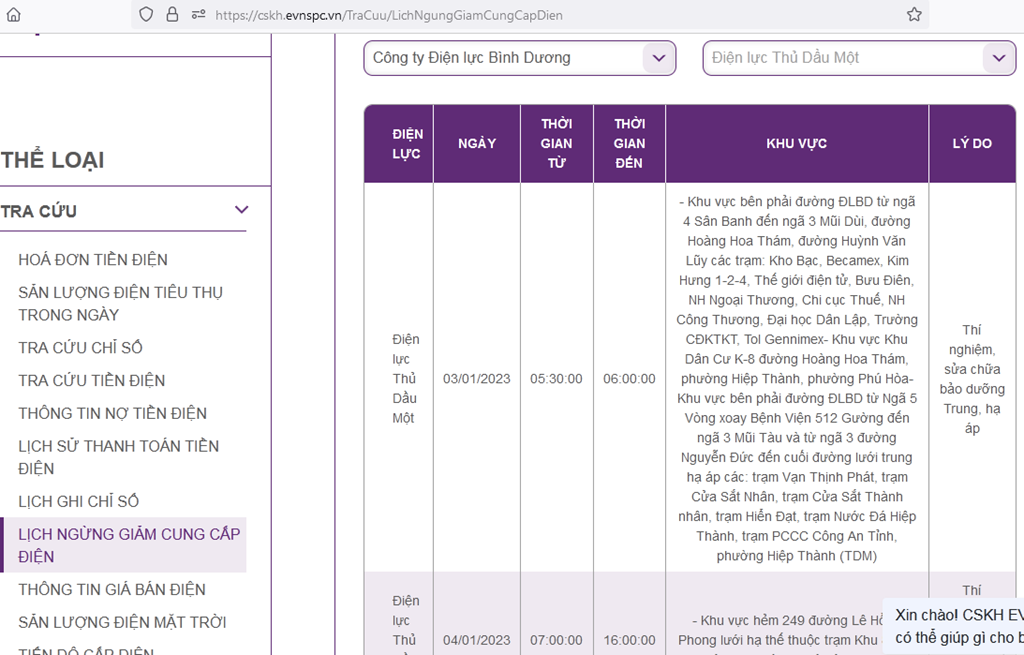This screenshot has height=655, width=1024.
Task: Click the area description starting Khu vực bên phải đường ĐLBD
Action: pyautogui.click(x=797, y=379)
